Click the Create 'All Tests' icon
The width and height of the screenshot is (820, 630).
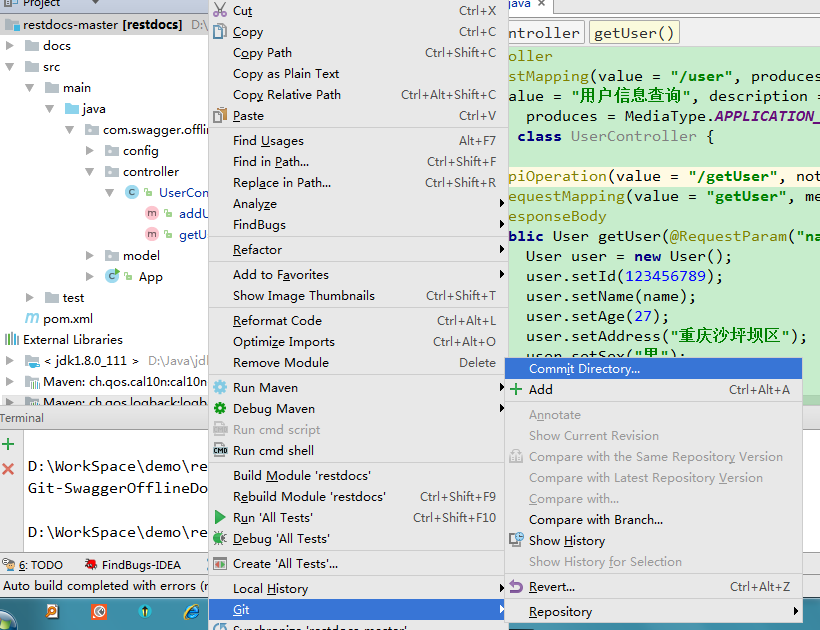pyautogui.click(x=220, y=564)
